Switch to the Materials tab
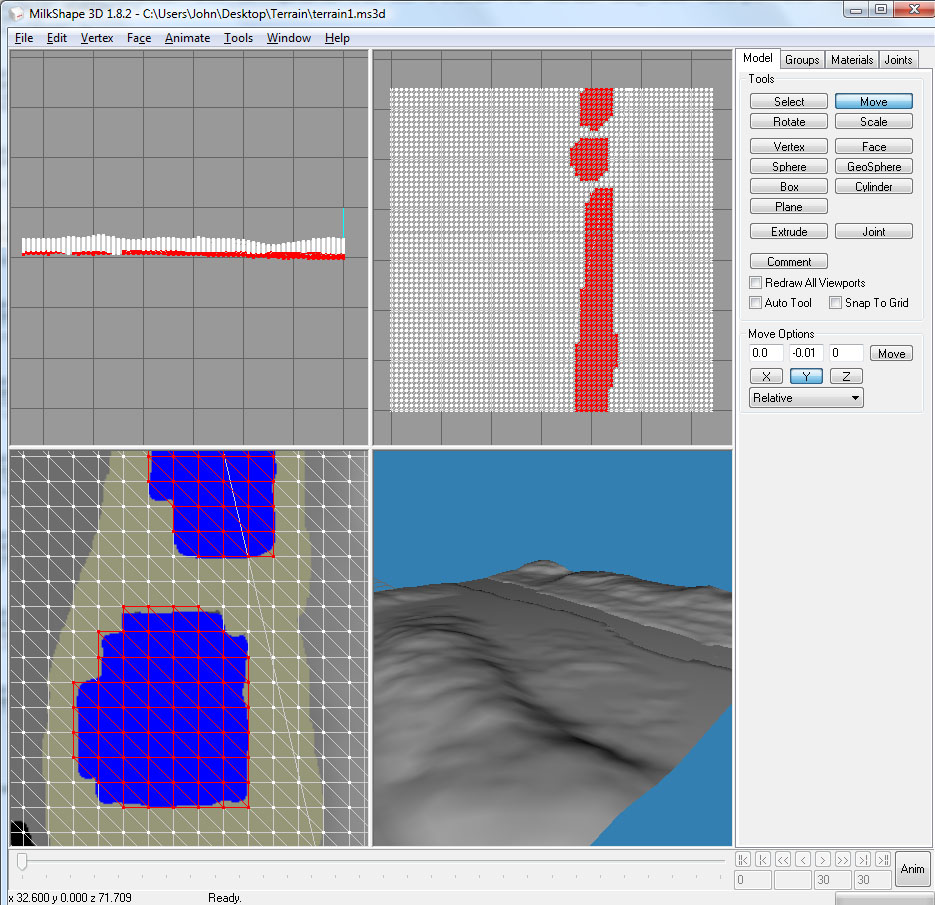This screenshot has width=935, height=905. 852,60
